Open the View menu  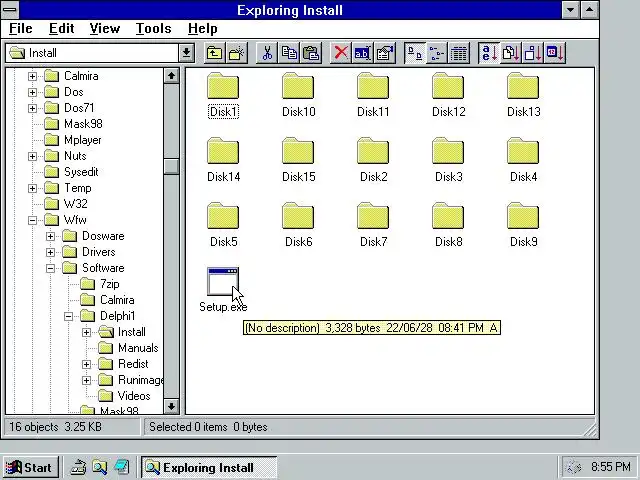(x=105, y=29)
